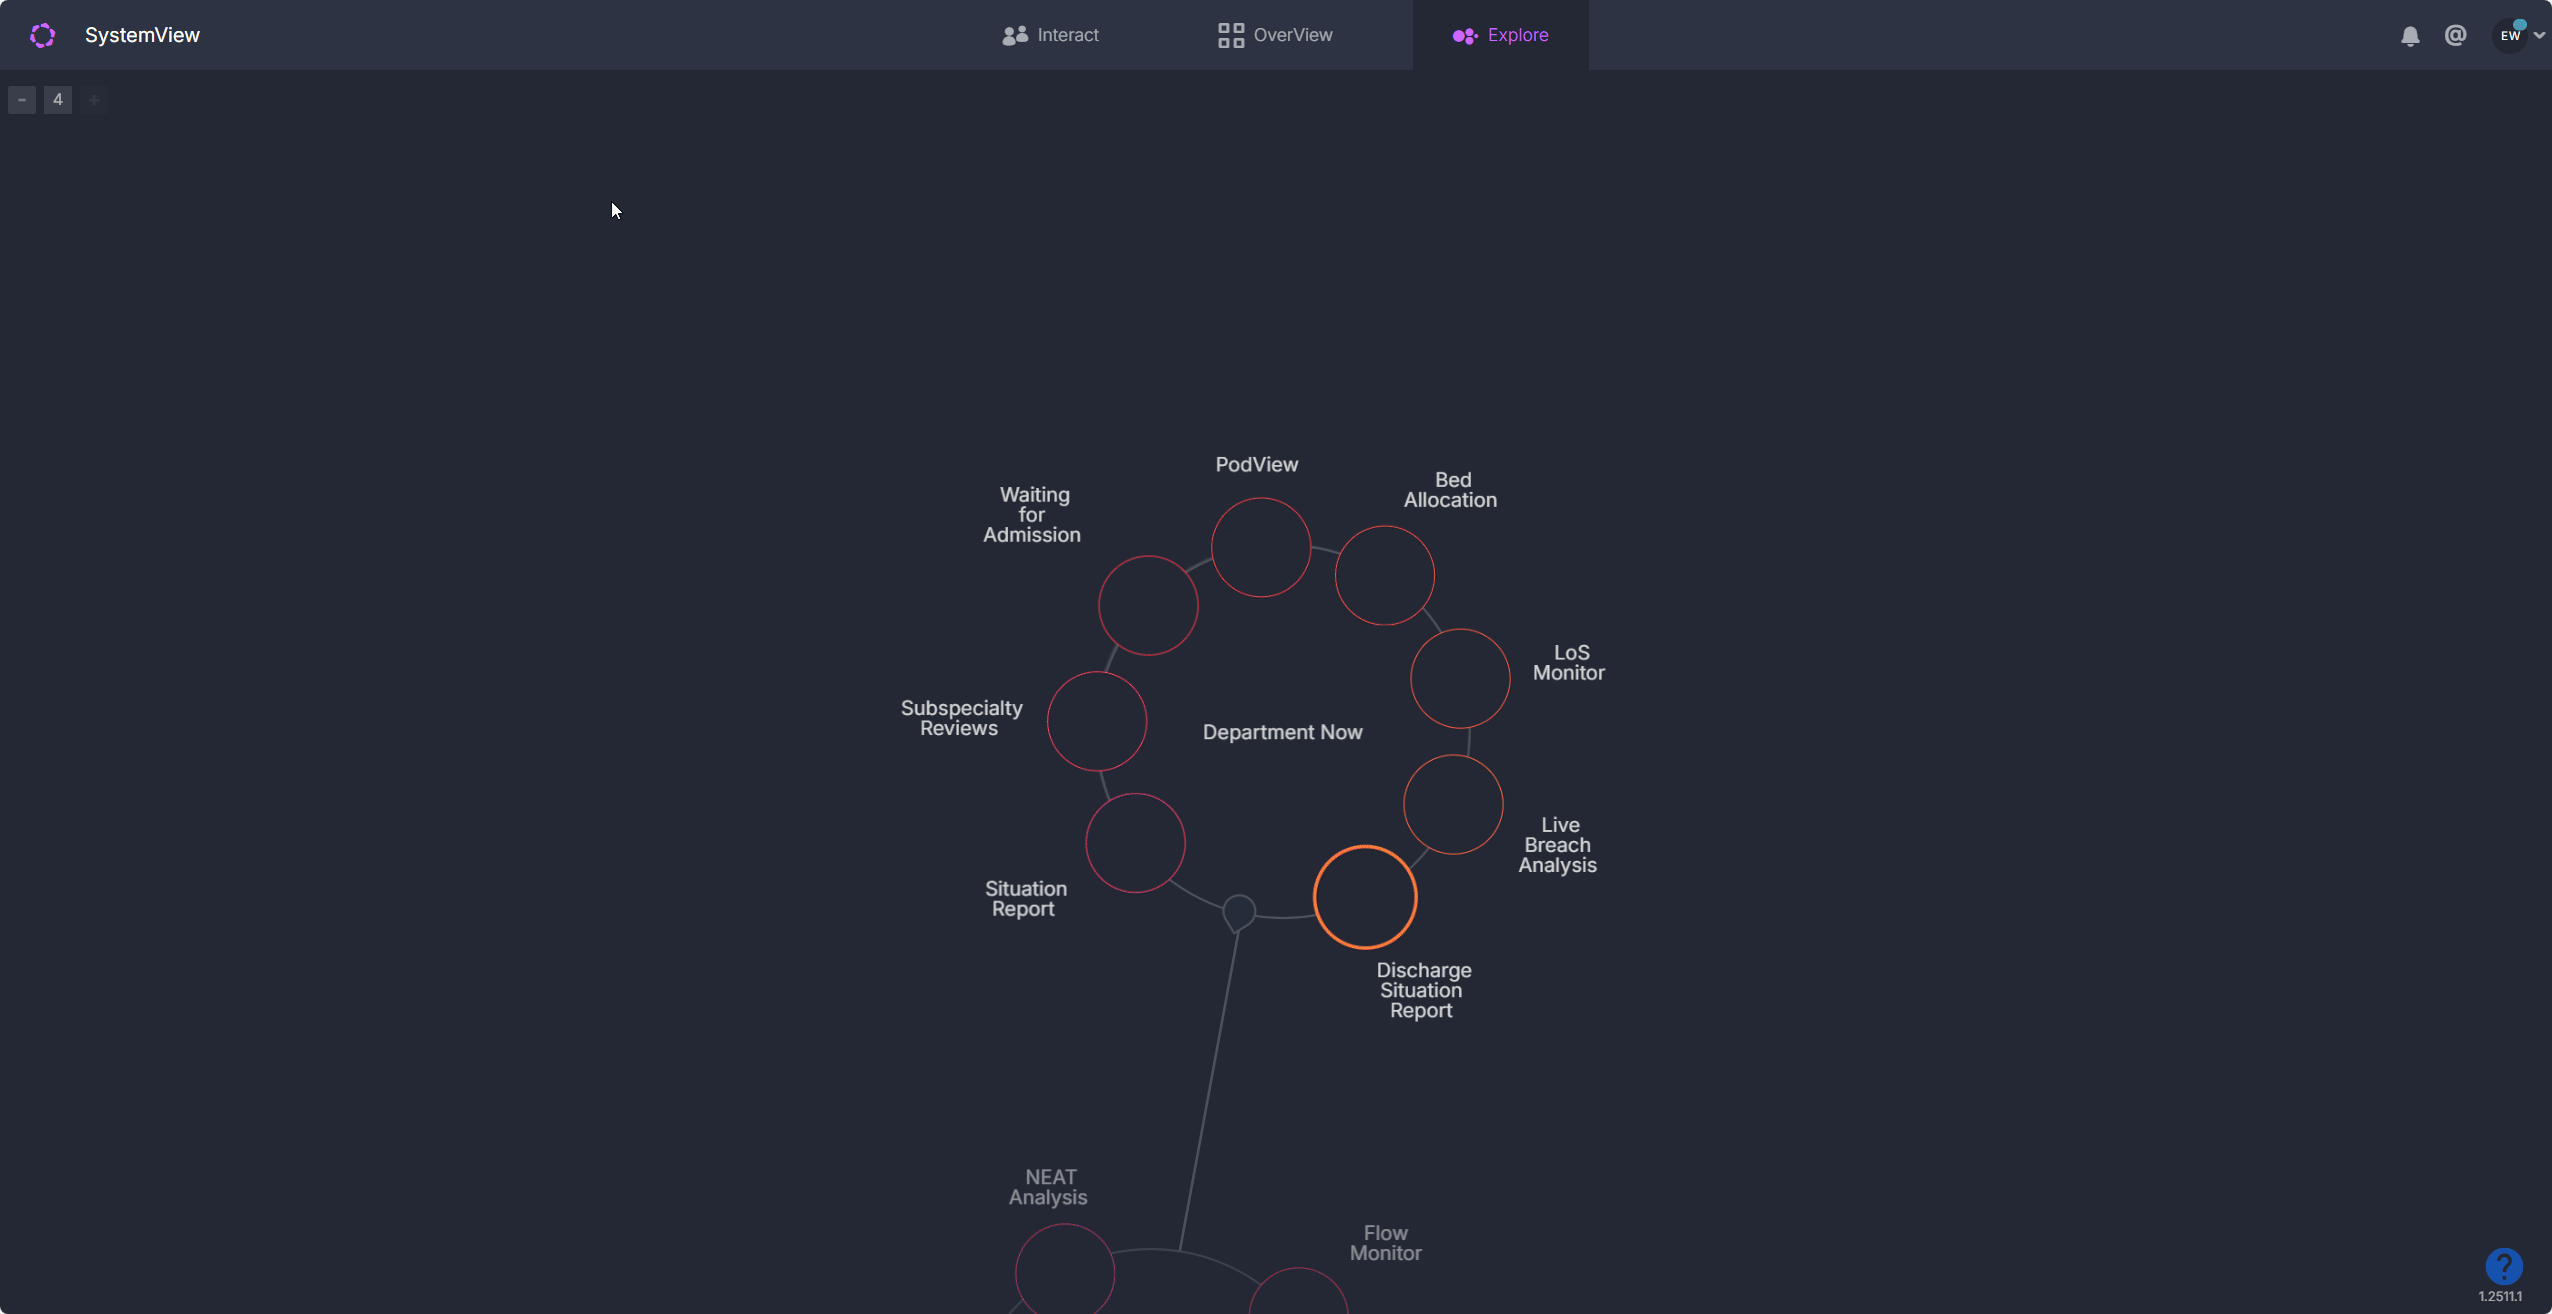Switch to the Interact tab
Screen dimensions: 2552x1314
click(1050, 36)
